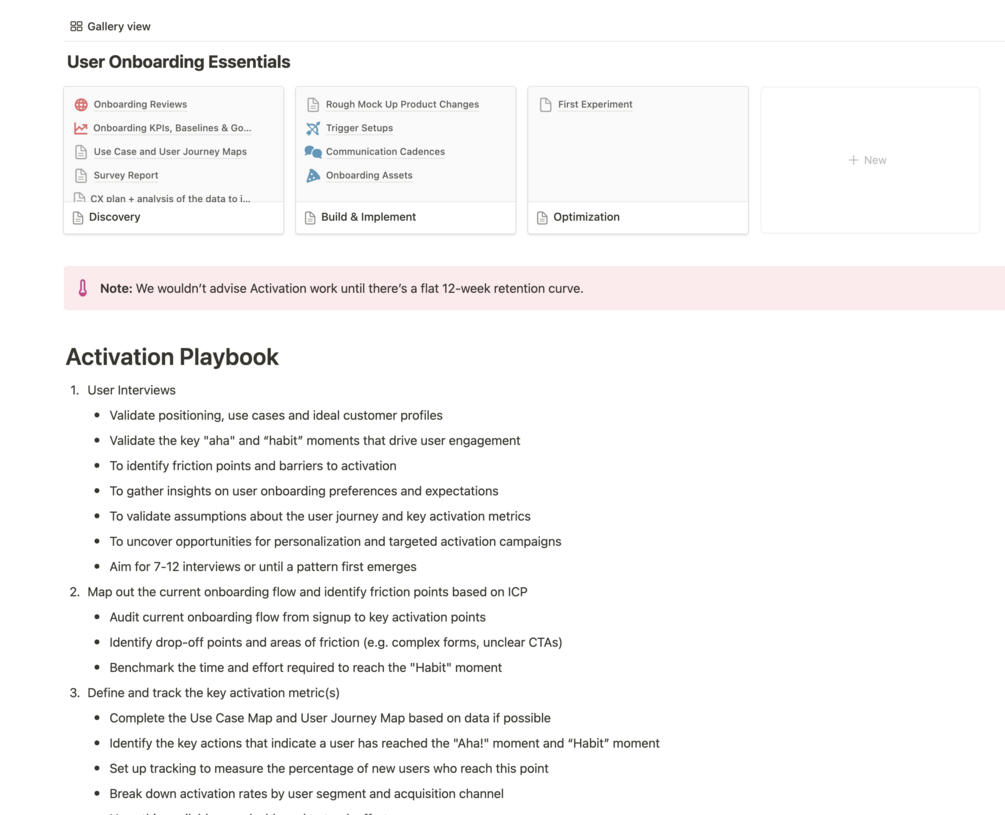Viewport: 1005px width, 815px height.
Task: Click the chat bubbles icon for Communication Cadences
Action: point(313,152)
